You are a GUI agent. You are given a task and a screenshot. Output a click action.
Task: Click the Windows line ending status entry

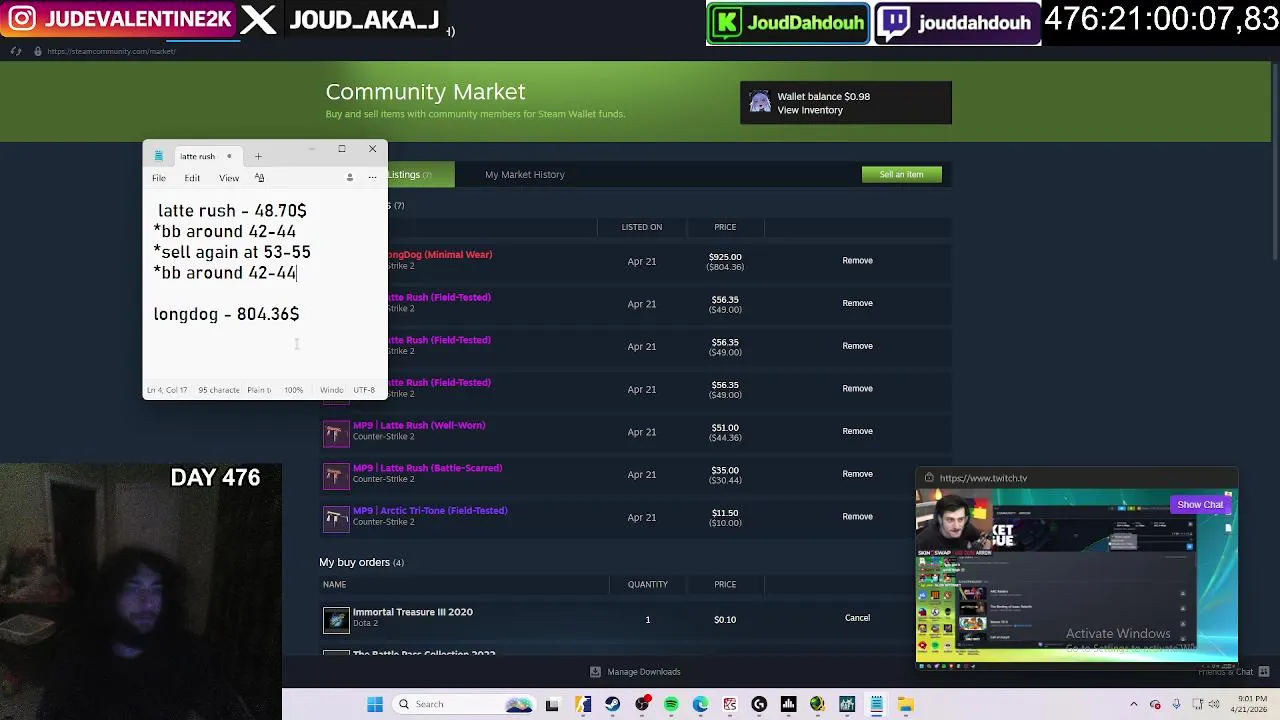point(331,390)
